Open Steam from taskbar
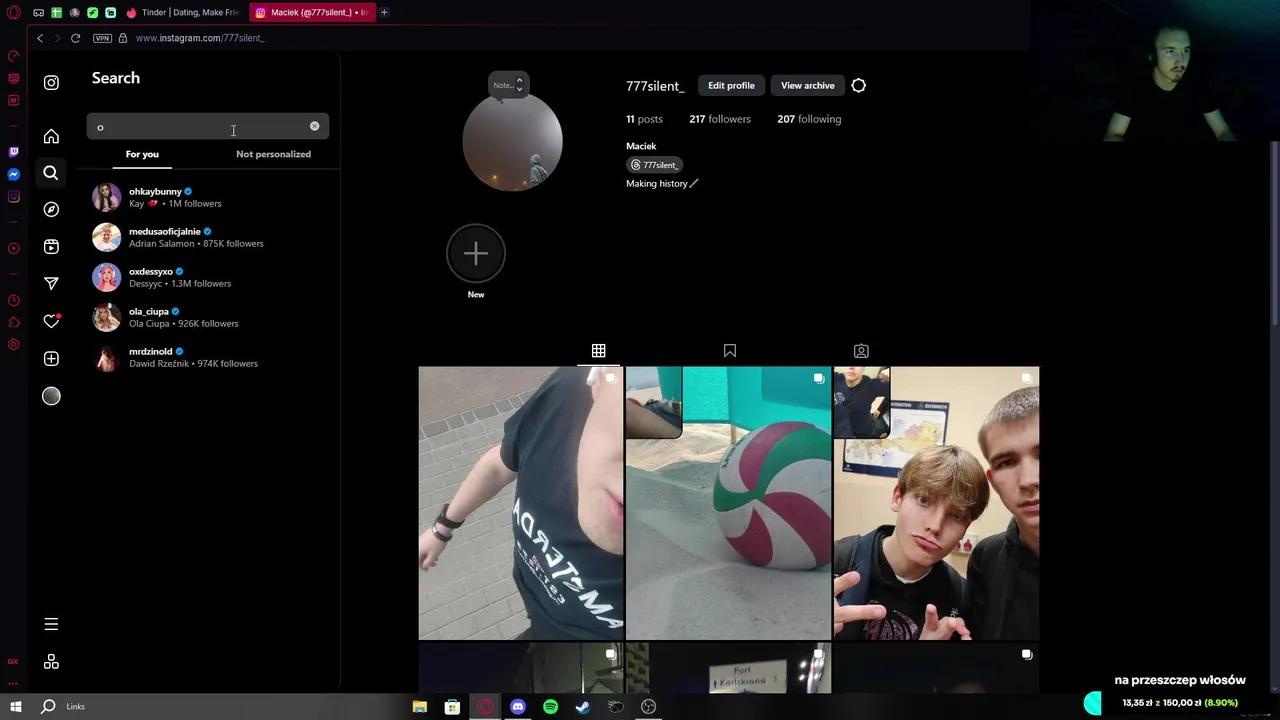 583,707
